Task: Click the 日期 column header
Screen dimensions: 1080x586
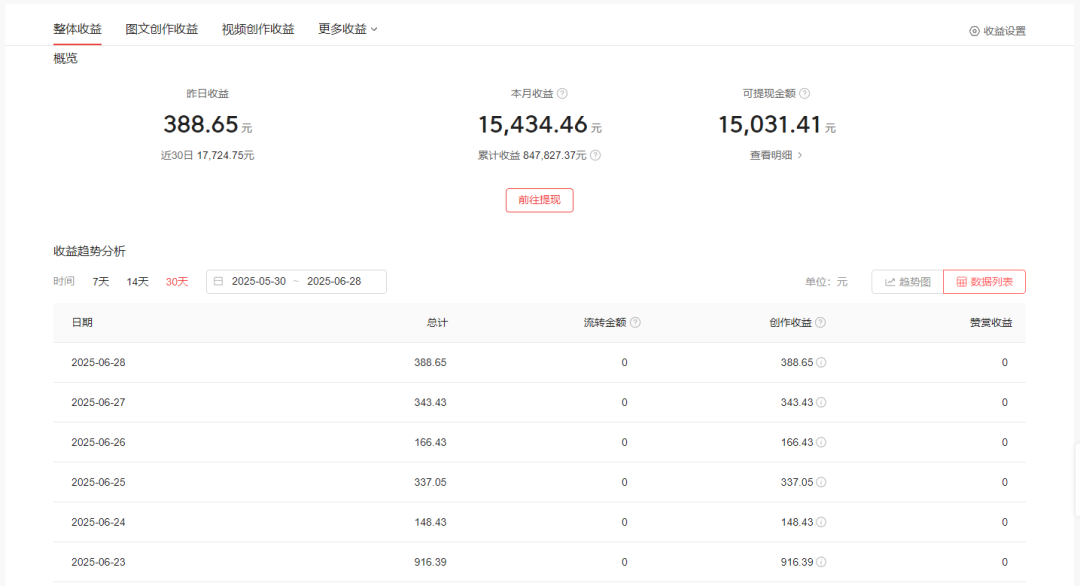Action: point(82,322)
